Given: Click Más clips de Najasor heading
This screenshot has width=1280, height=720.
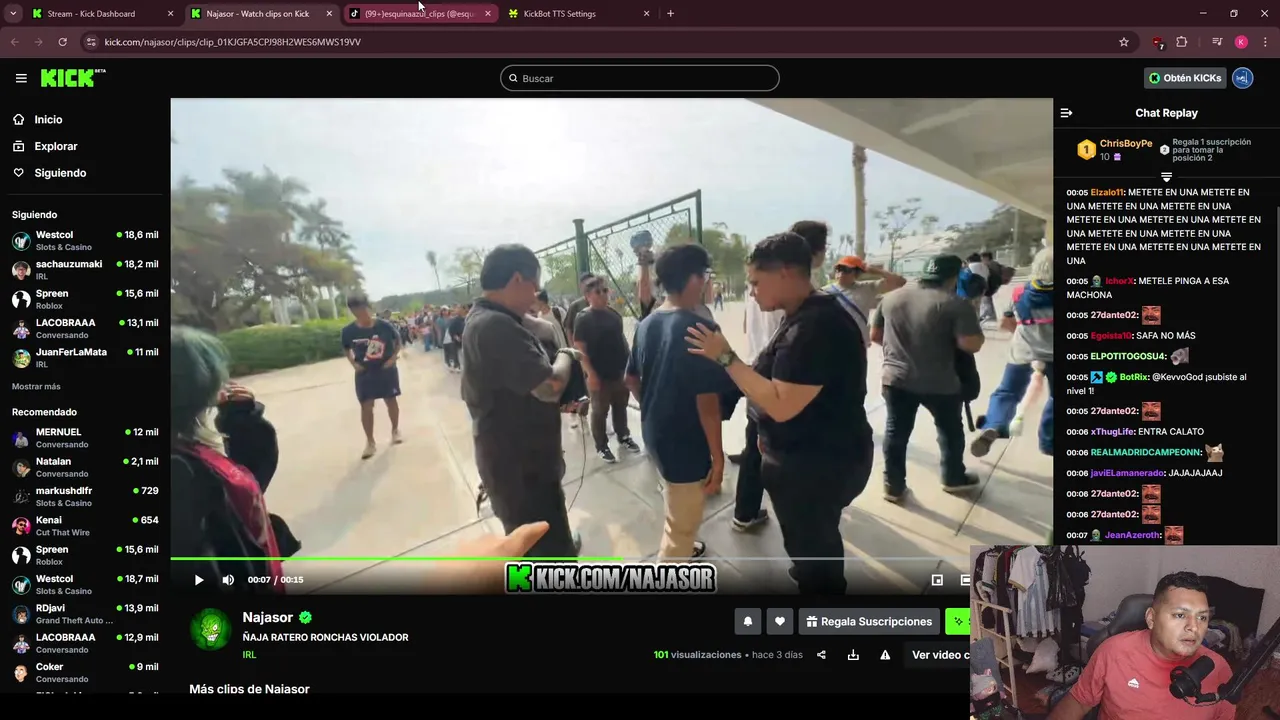Looking at the screenshot, I should click(249, 689).
